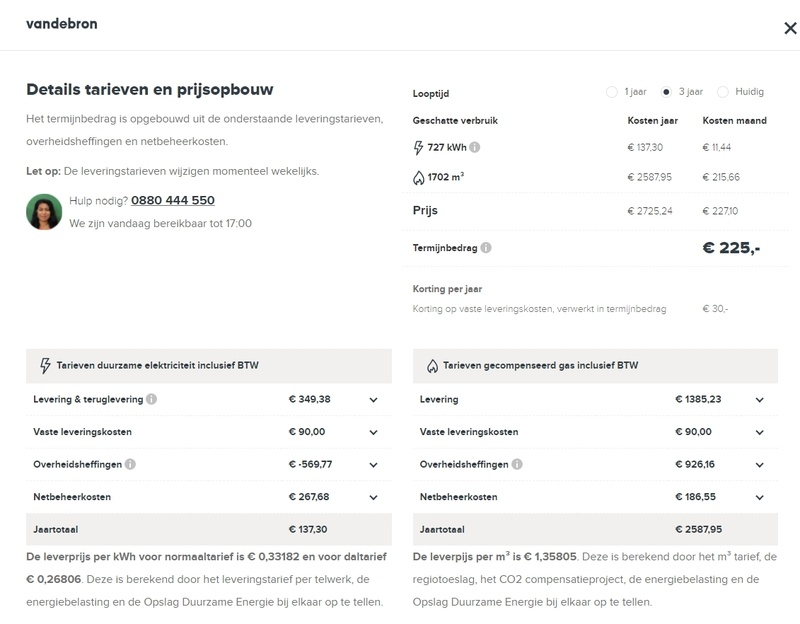
Task: Expand electricity Vaste leveringskosten row
Action: pos(373,432)
